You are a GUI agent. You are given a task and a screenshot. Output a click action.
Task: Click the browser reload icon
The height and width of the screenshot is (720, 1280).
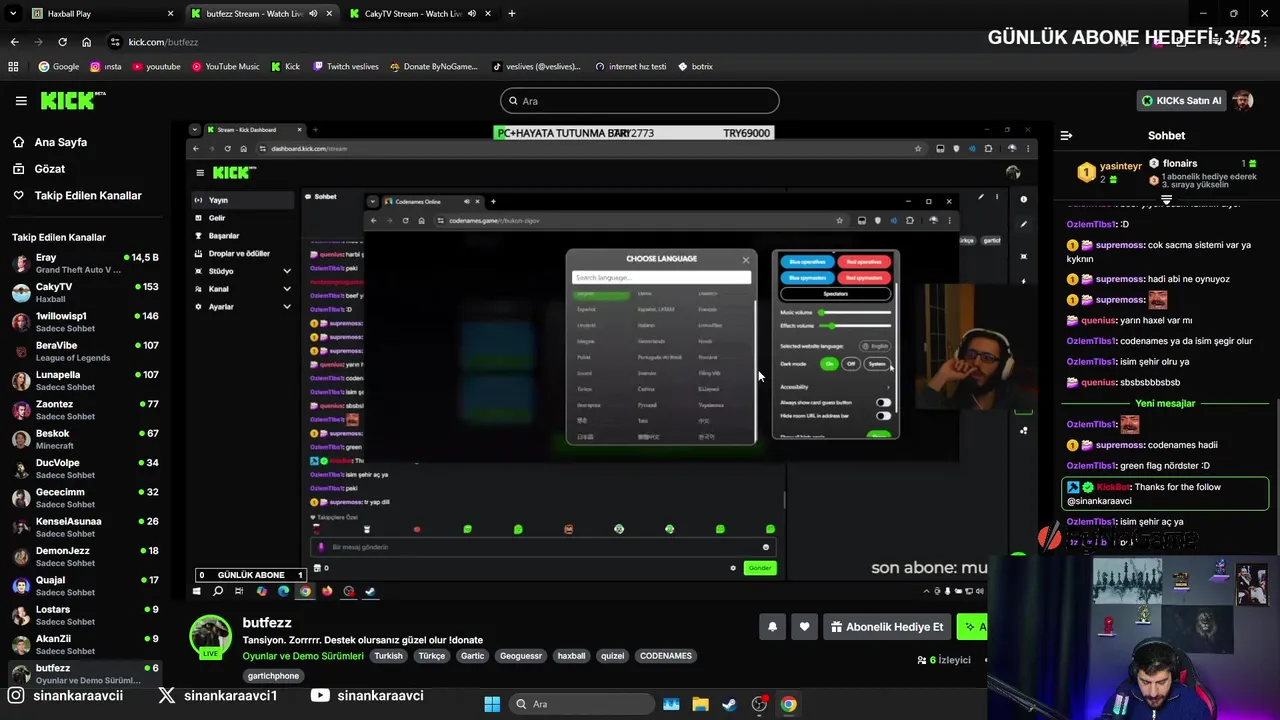(62, 42)
